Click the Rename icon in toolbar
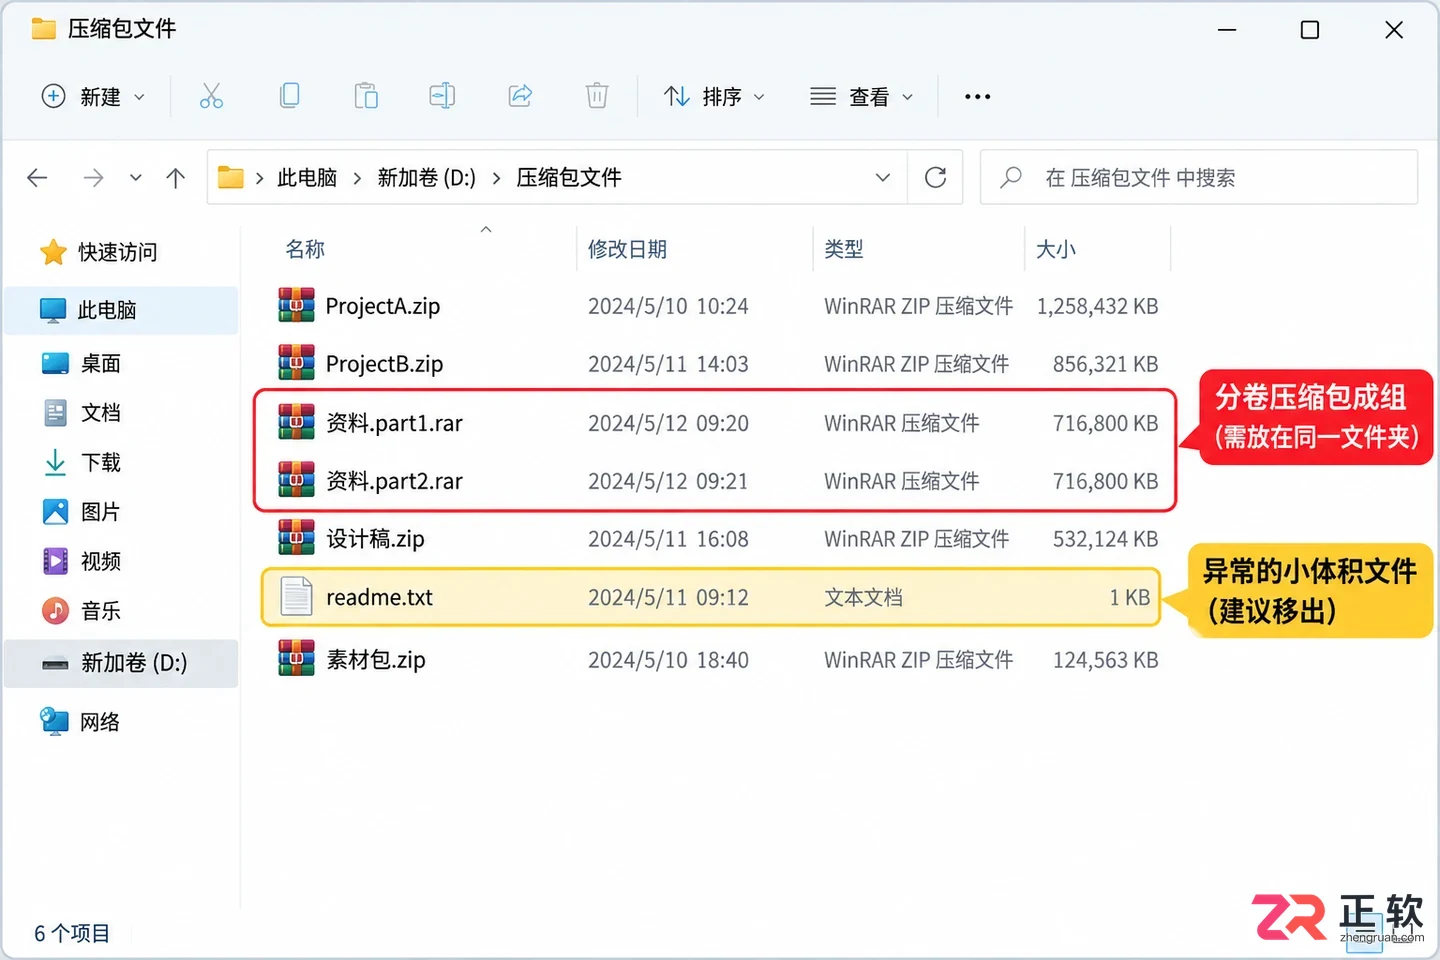The image size is (1440, 960). pyautogui.click(x=442, y=96)
